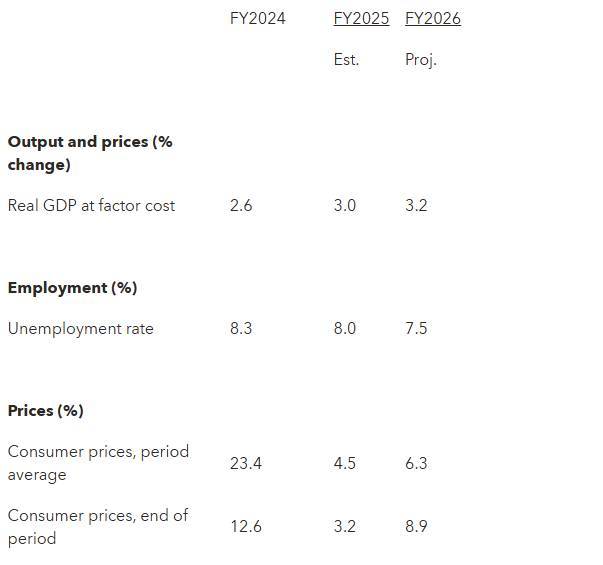603x565 pixels.
Task: Select the Prices (%) section heading
Action: 45,411
